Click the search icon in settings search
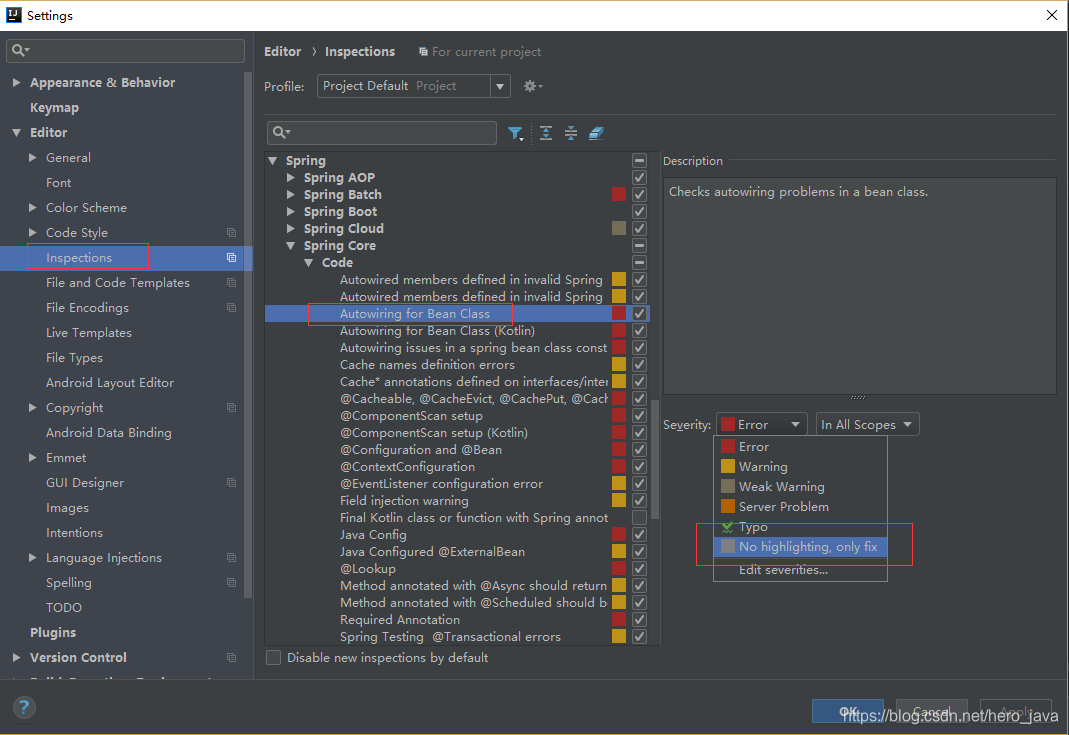Viewport: 1069px width, 735px height. tap(20, 50)
